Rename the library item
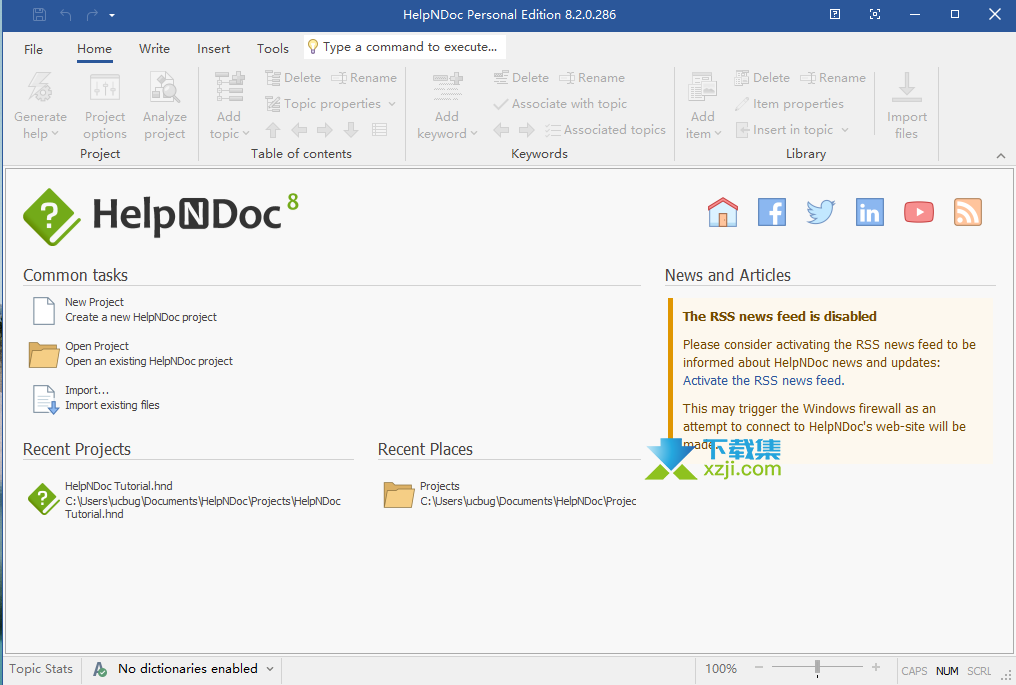This screenshot has width=1016, height=685. [833, 78]
